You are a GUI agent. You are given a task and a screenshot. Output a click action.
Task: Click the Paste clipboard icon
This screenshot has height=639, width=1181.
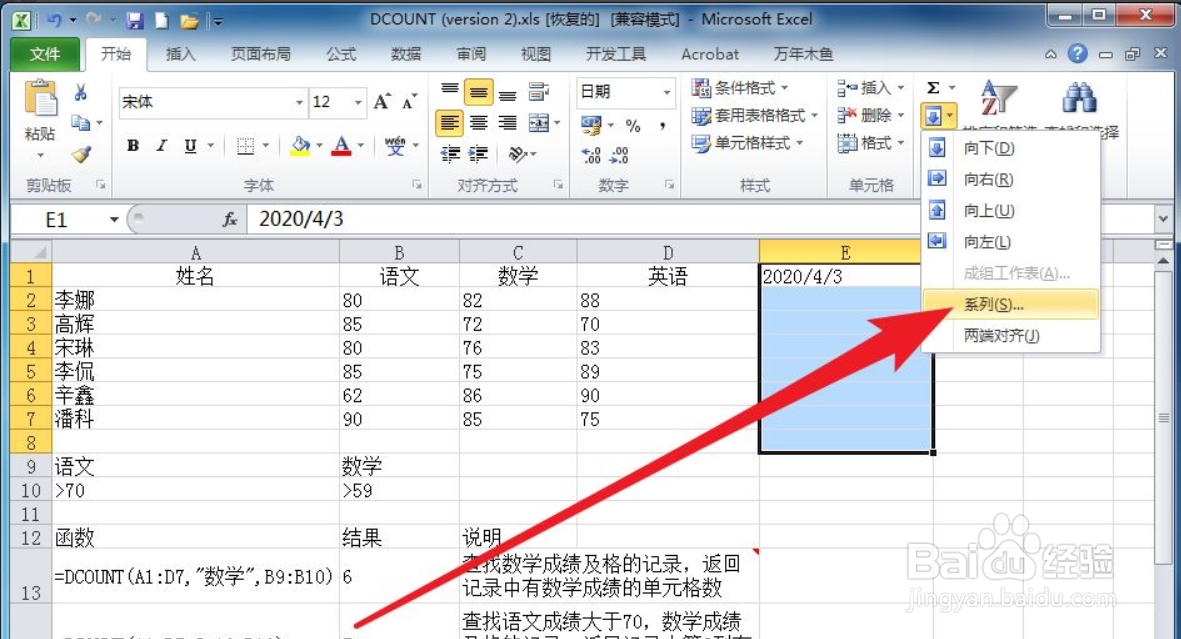click(x=40, y=99)
